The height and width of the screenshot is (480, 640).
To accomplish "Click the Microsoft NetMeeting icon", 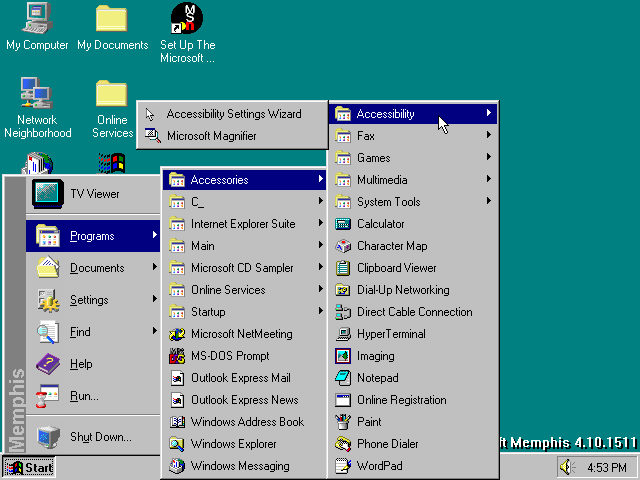I will click(x=177, y=334).
